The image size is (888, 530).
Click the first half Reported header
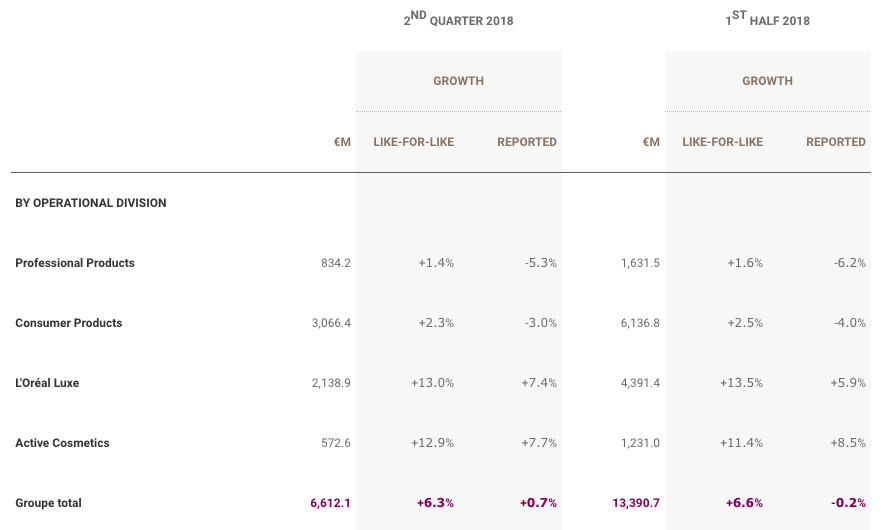coord(836,142)
